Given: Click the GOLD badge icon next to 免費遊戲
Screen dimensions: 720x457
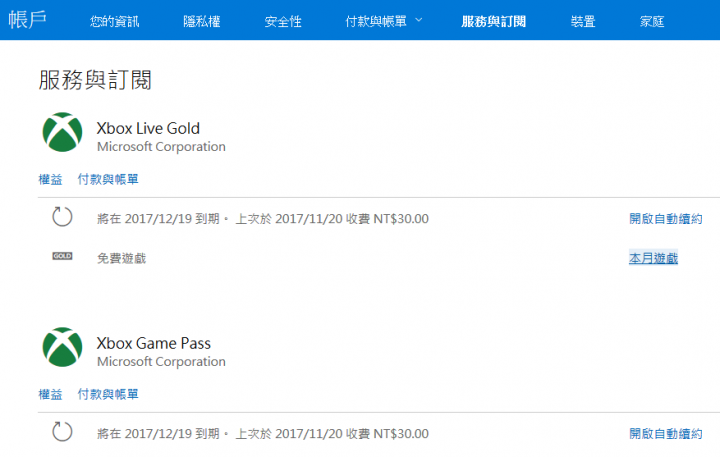Looking at the screenshot, I should pos(62,256).
